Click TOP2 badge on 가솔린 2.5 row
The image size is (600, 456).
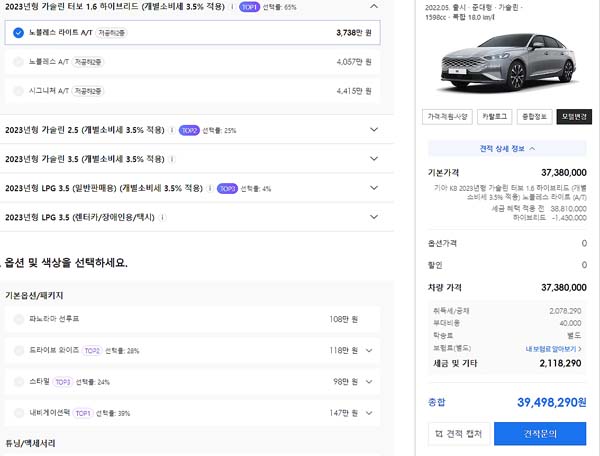tap(189, 130)
